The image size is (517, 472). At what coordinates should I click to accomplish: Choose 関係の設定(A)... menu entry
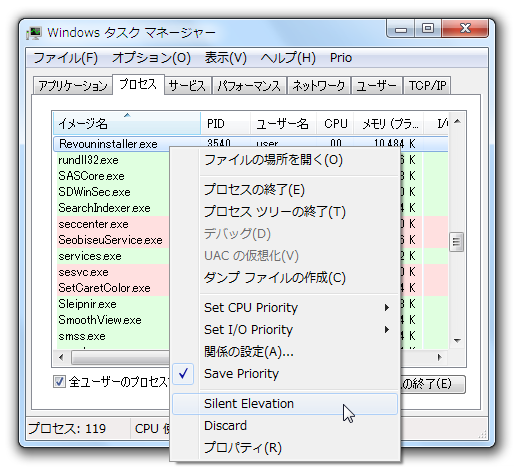tap(285, 351)
